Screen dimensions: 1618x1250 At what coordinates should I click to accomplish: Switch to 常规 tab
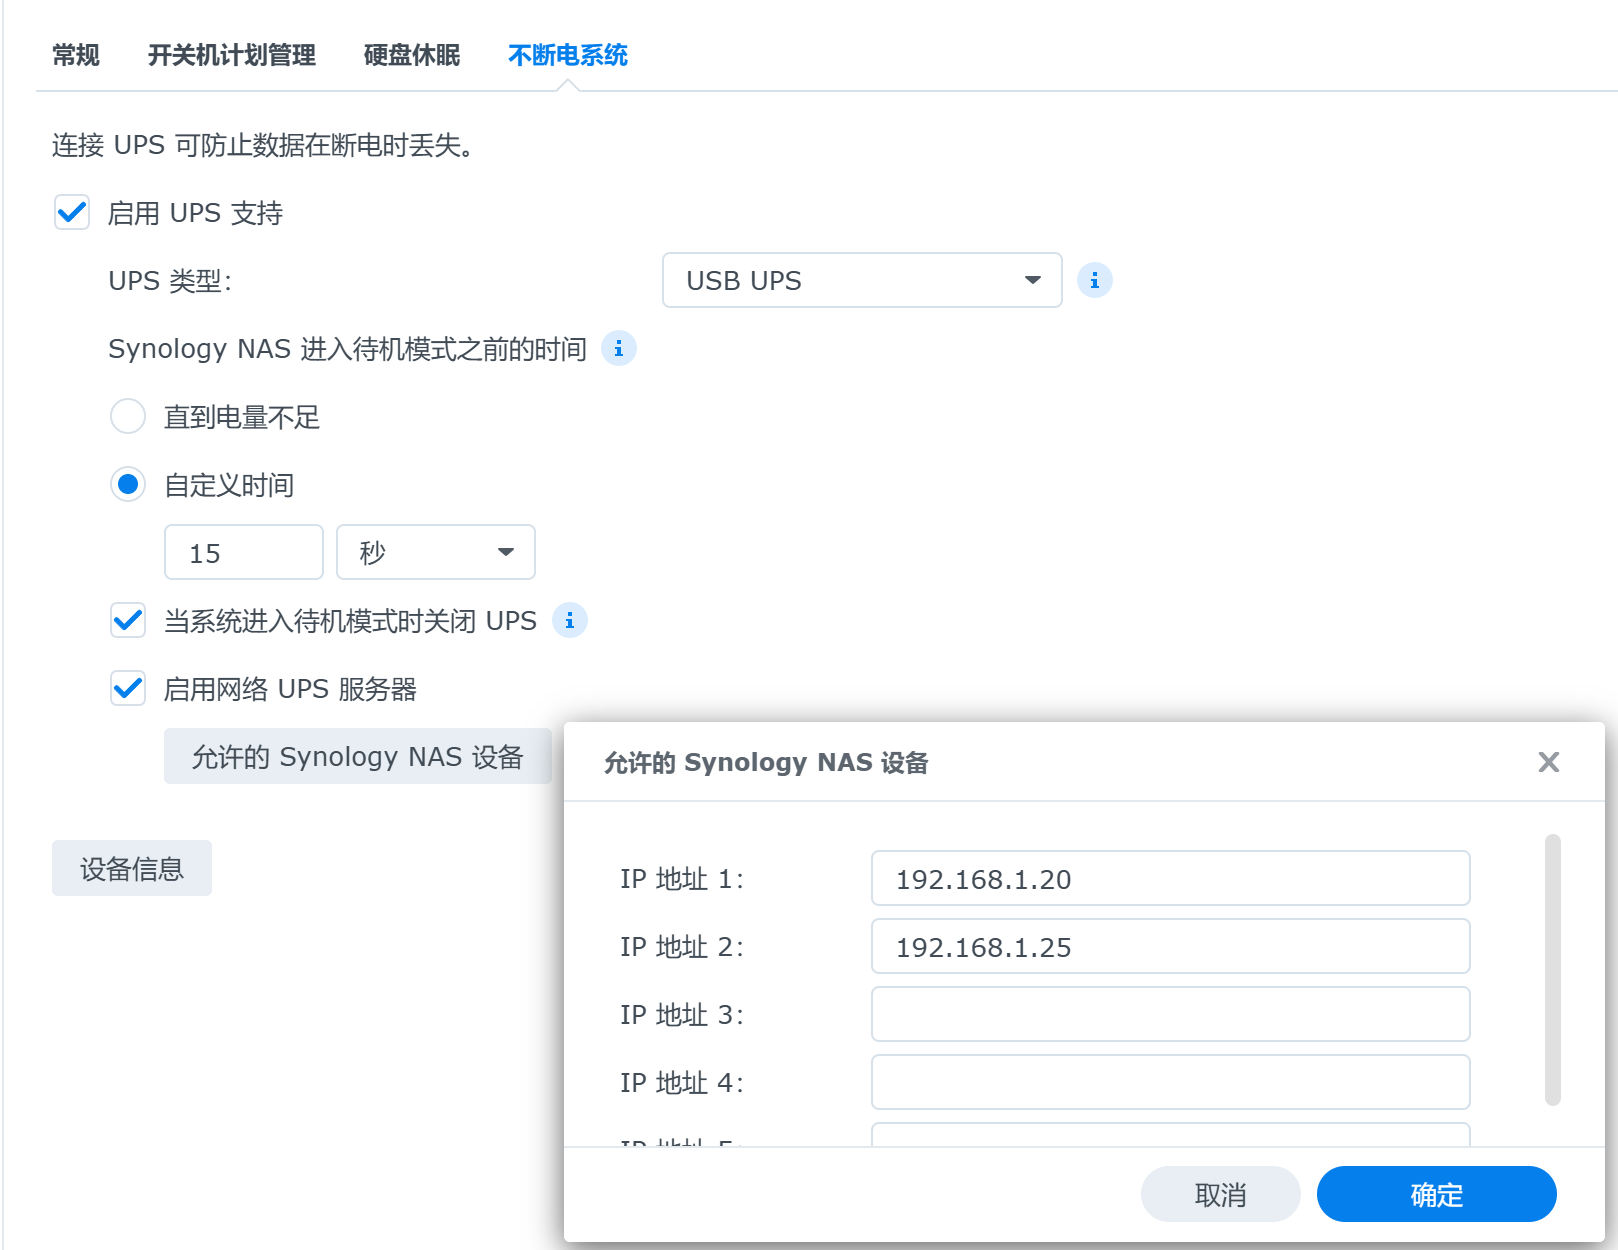click(76, 55)
